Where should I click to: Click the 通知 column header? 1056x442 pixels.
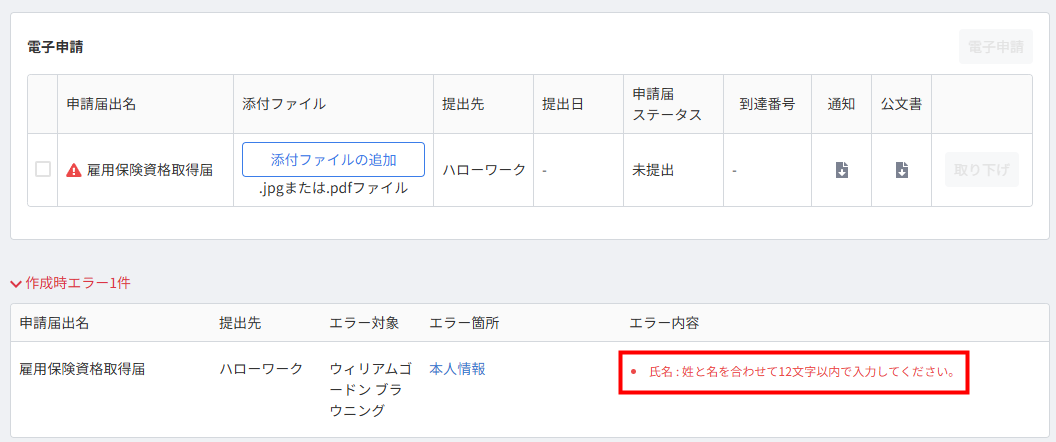coord(841,104)
